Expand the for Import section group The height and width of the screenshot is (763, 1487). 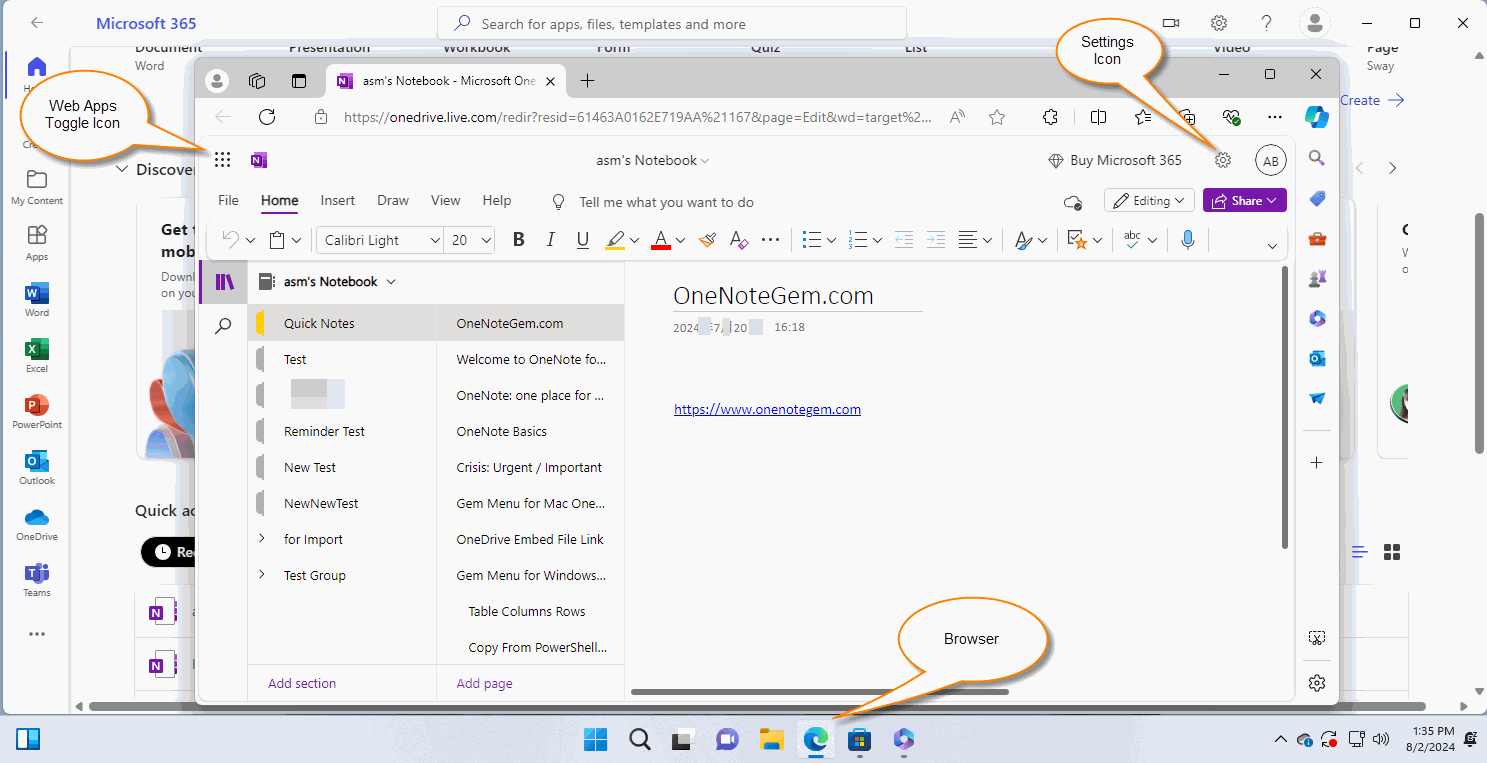click(x=262, y=539)
